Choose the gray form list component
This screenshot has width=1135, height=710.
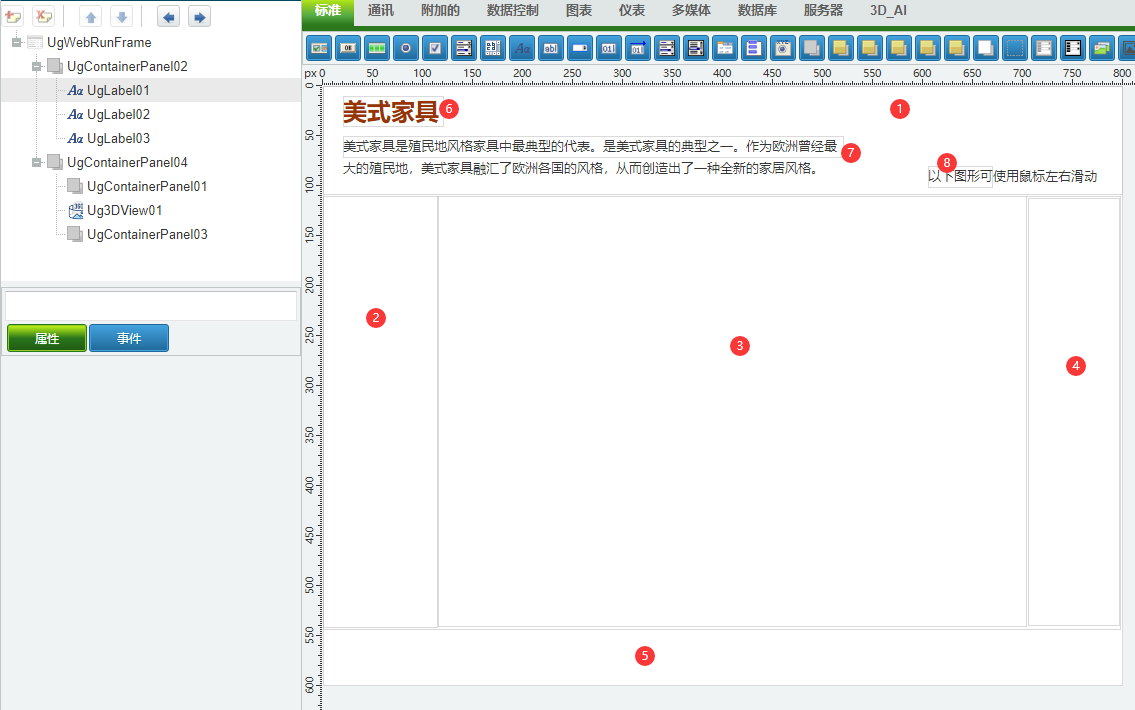1043,48
